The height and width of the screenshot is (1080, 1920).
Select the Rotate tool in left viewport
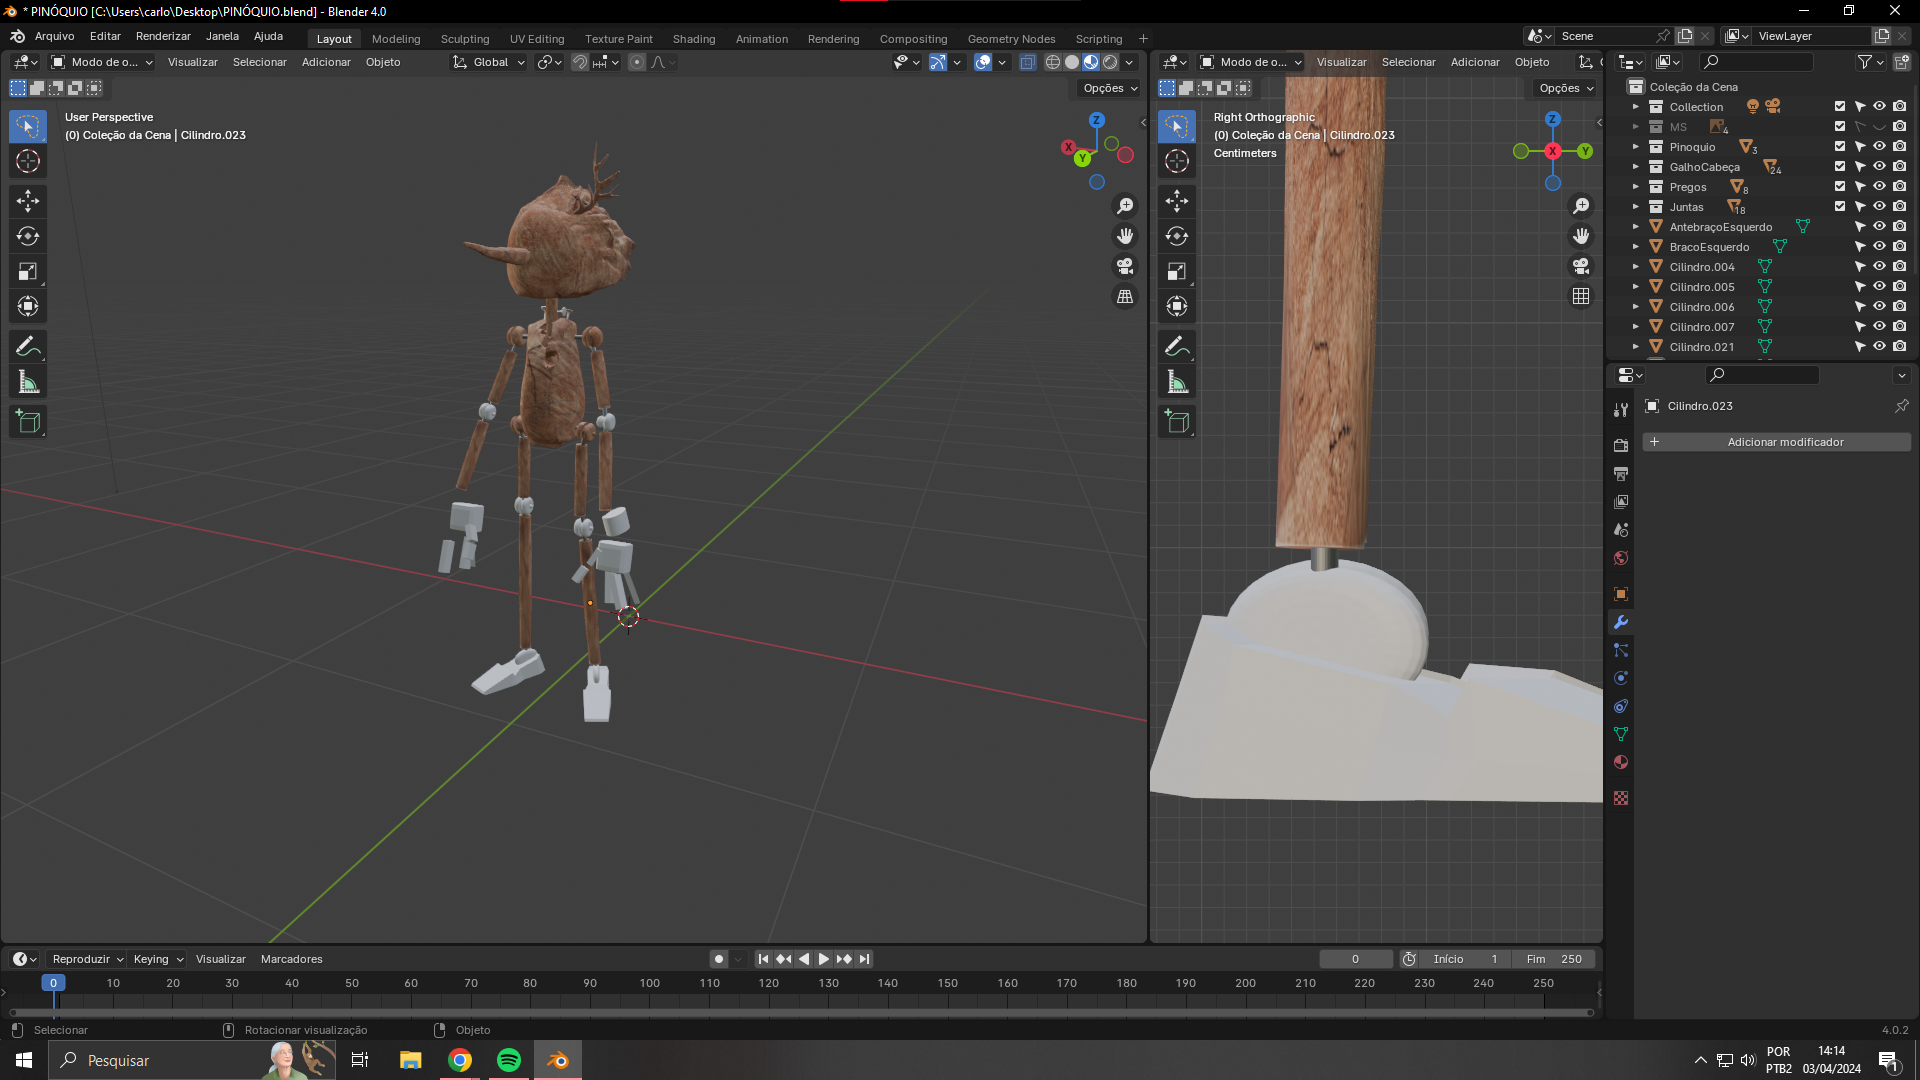[x=28, y=237]
